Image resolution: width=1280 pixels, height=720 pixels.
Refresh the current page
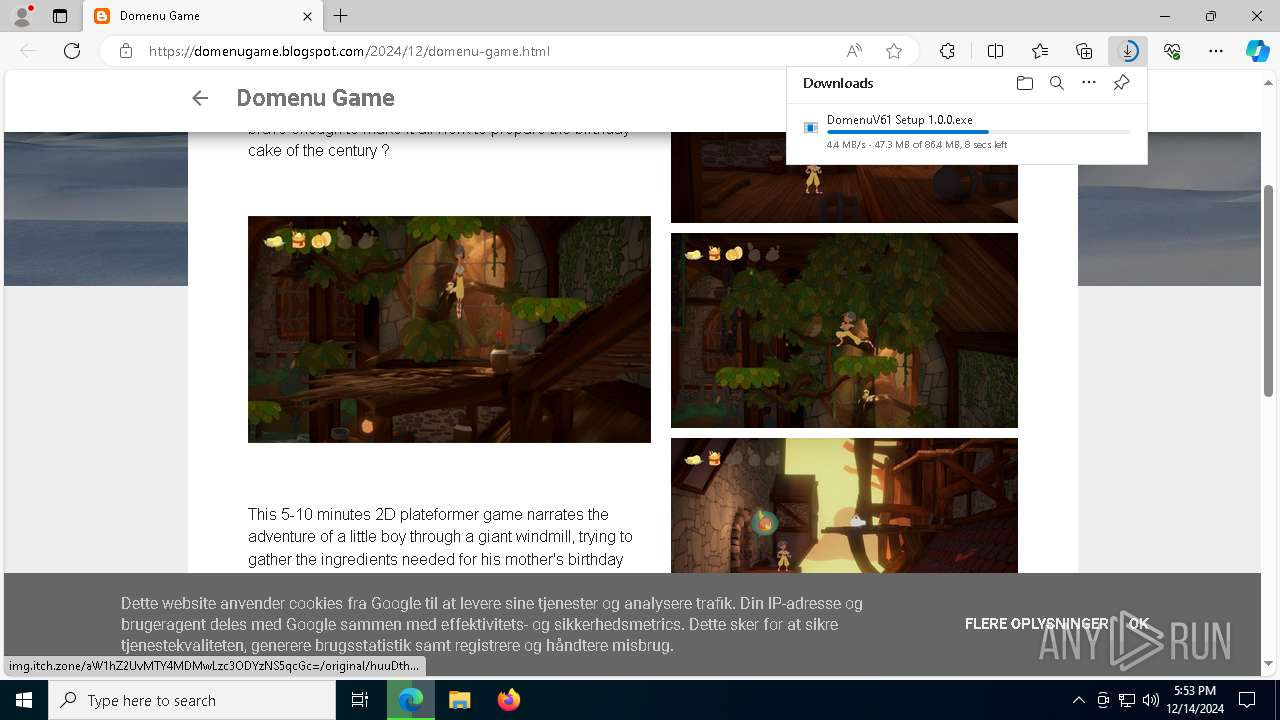tap(72, 51)
